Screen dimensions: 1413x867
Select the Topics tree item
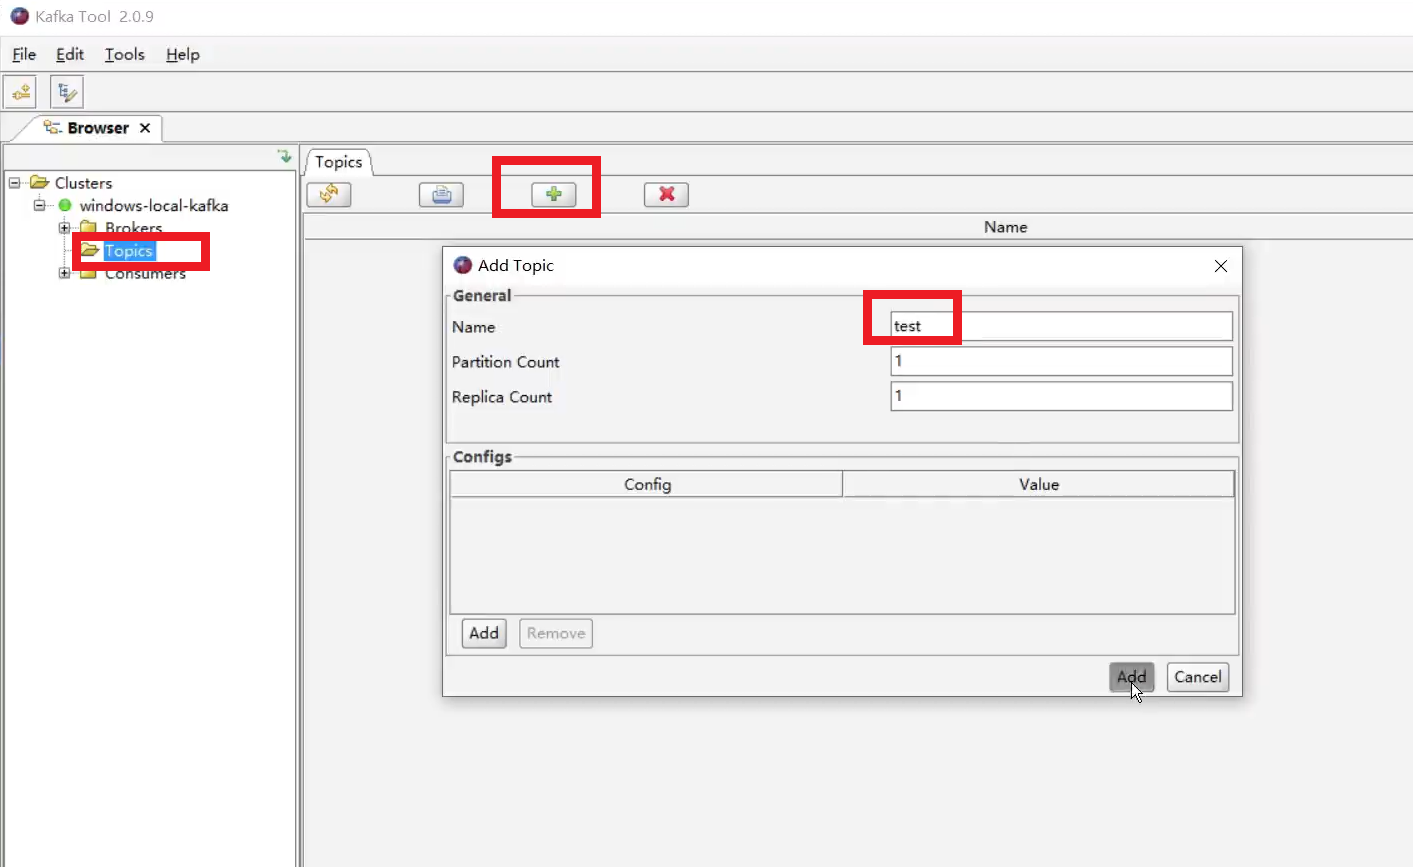point(129,251)
